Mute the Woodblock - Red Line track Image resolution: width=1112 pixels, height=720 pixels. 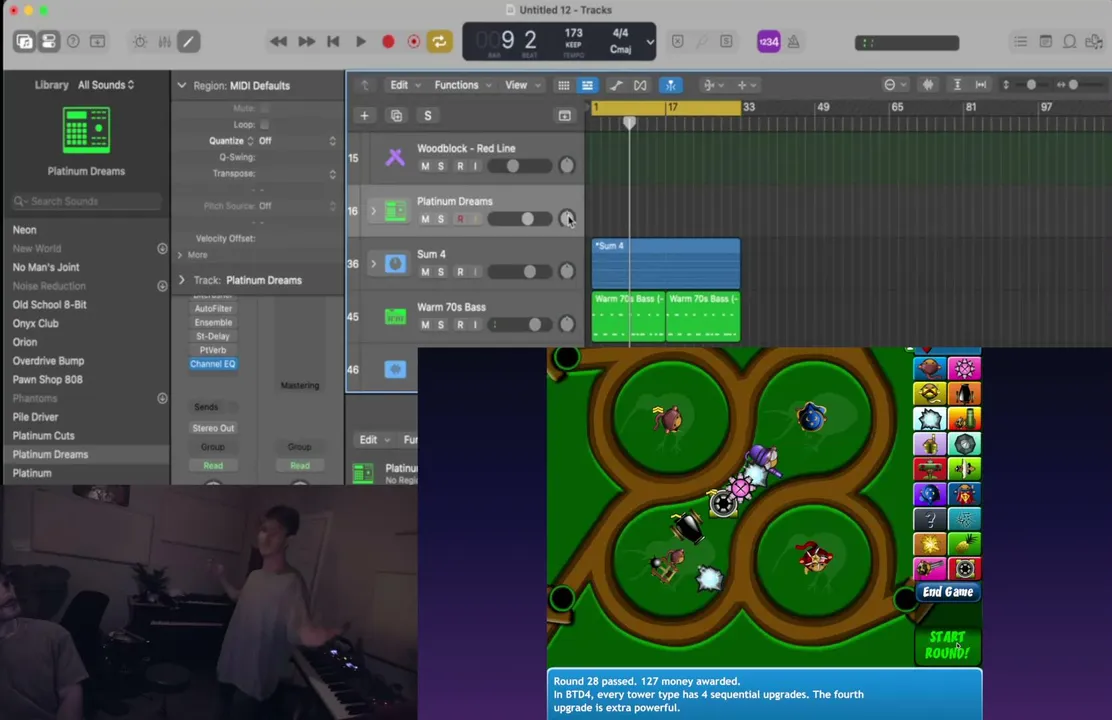425,166
